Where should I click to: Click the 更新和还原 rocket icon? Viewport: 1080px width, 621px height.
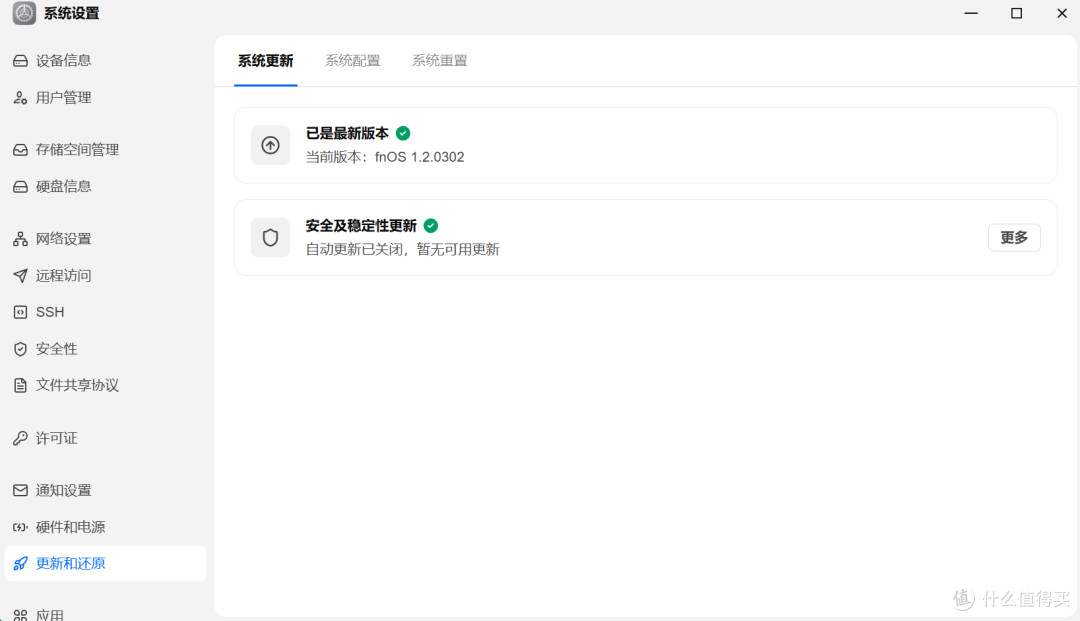tap(21, 563)
